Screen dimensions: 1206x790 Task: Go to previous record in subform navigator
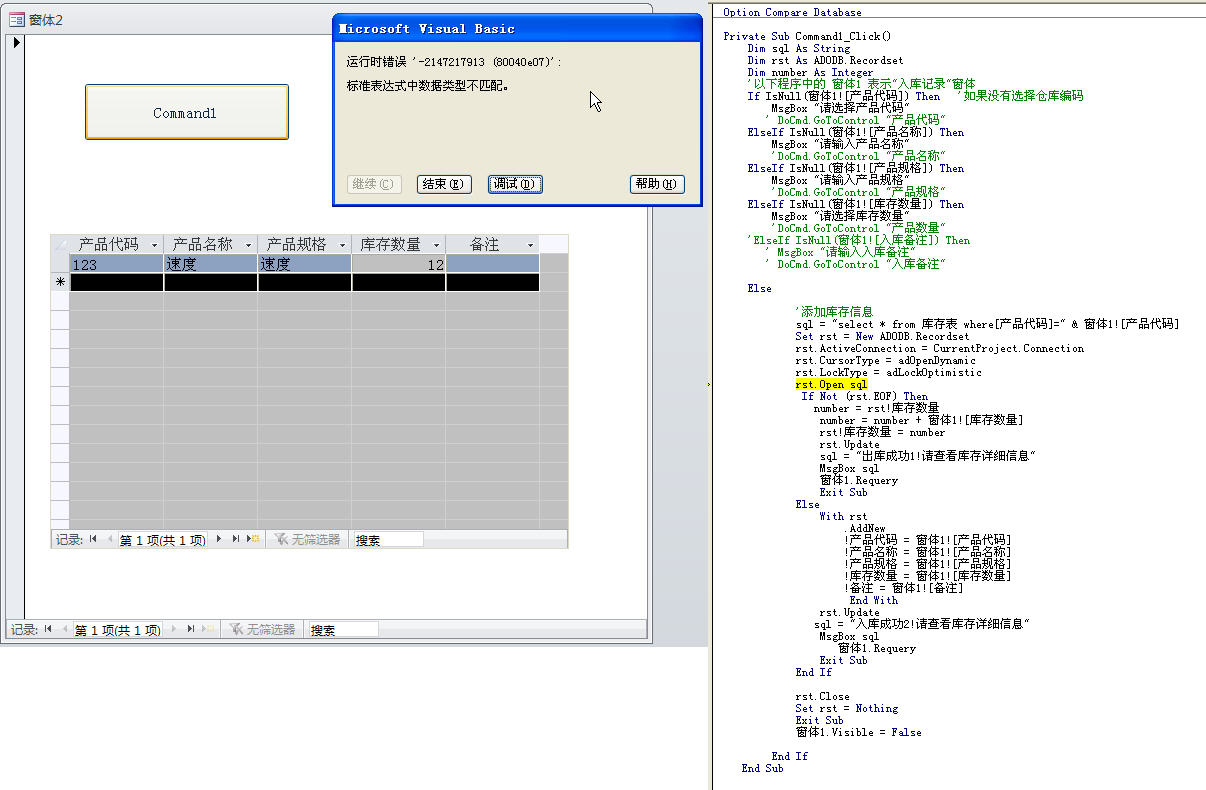(109, 539)
